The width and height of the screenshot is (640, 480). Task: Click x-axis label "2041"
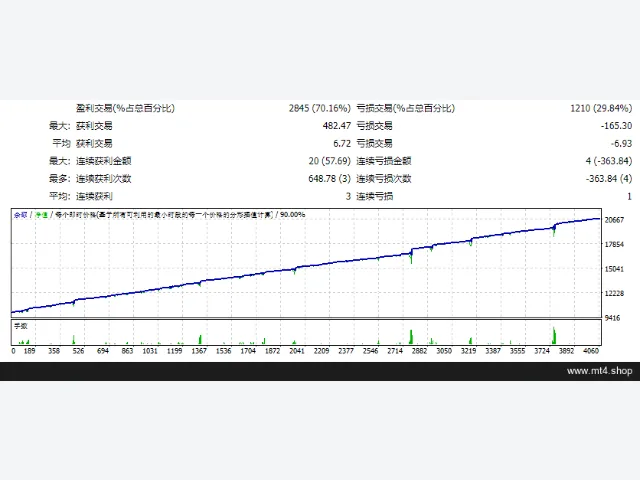[x=297, y=351]
